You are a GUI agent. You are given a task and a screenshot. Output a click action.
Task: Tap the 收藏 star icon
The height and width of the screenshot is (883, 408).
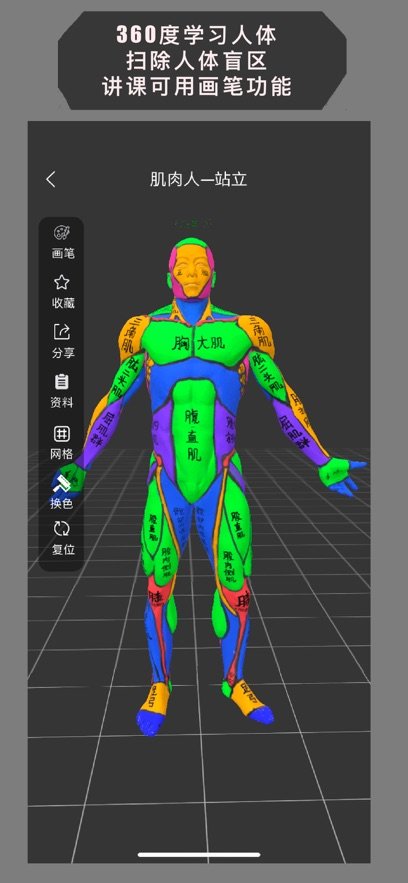(x=61, y=282)
